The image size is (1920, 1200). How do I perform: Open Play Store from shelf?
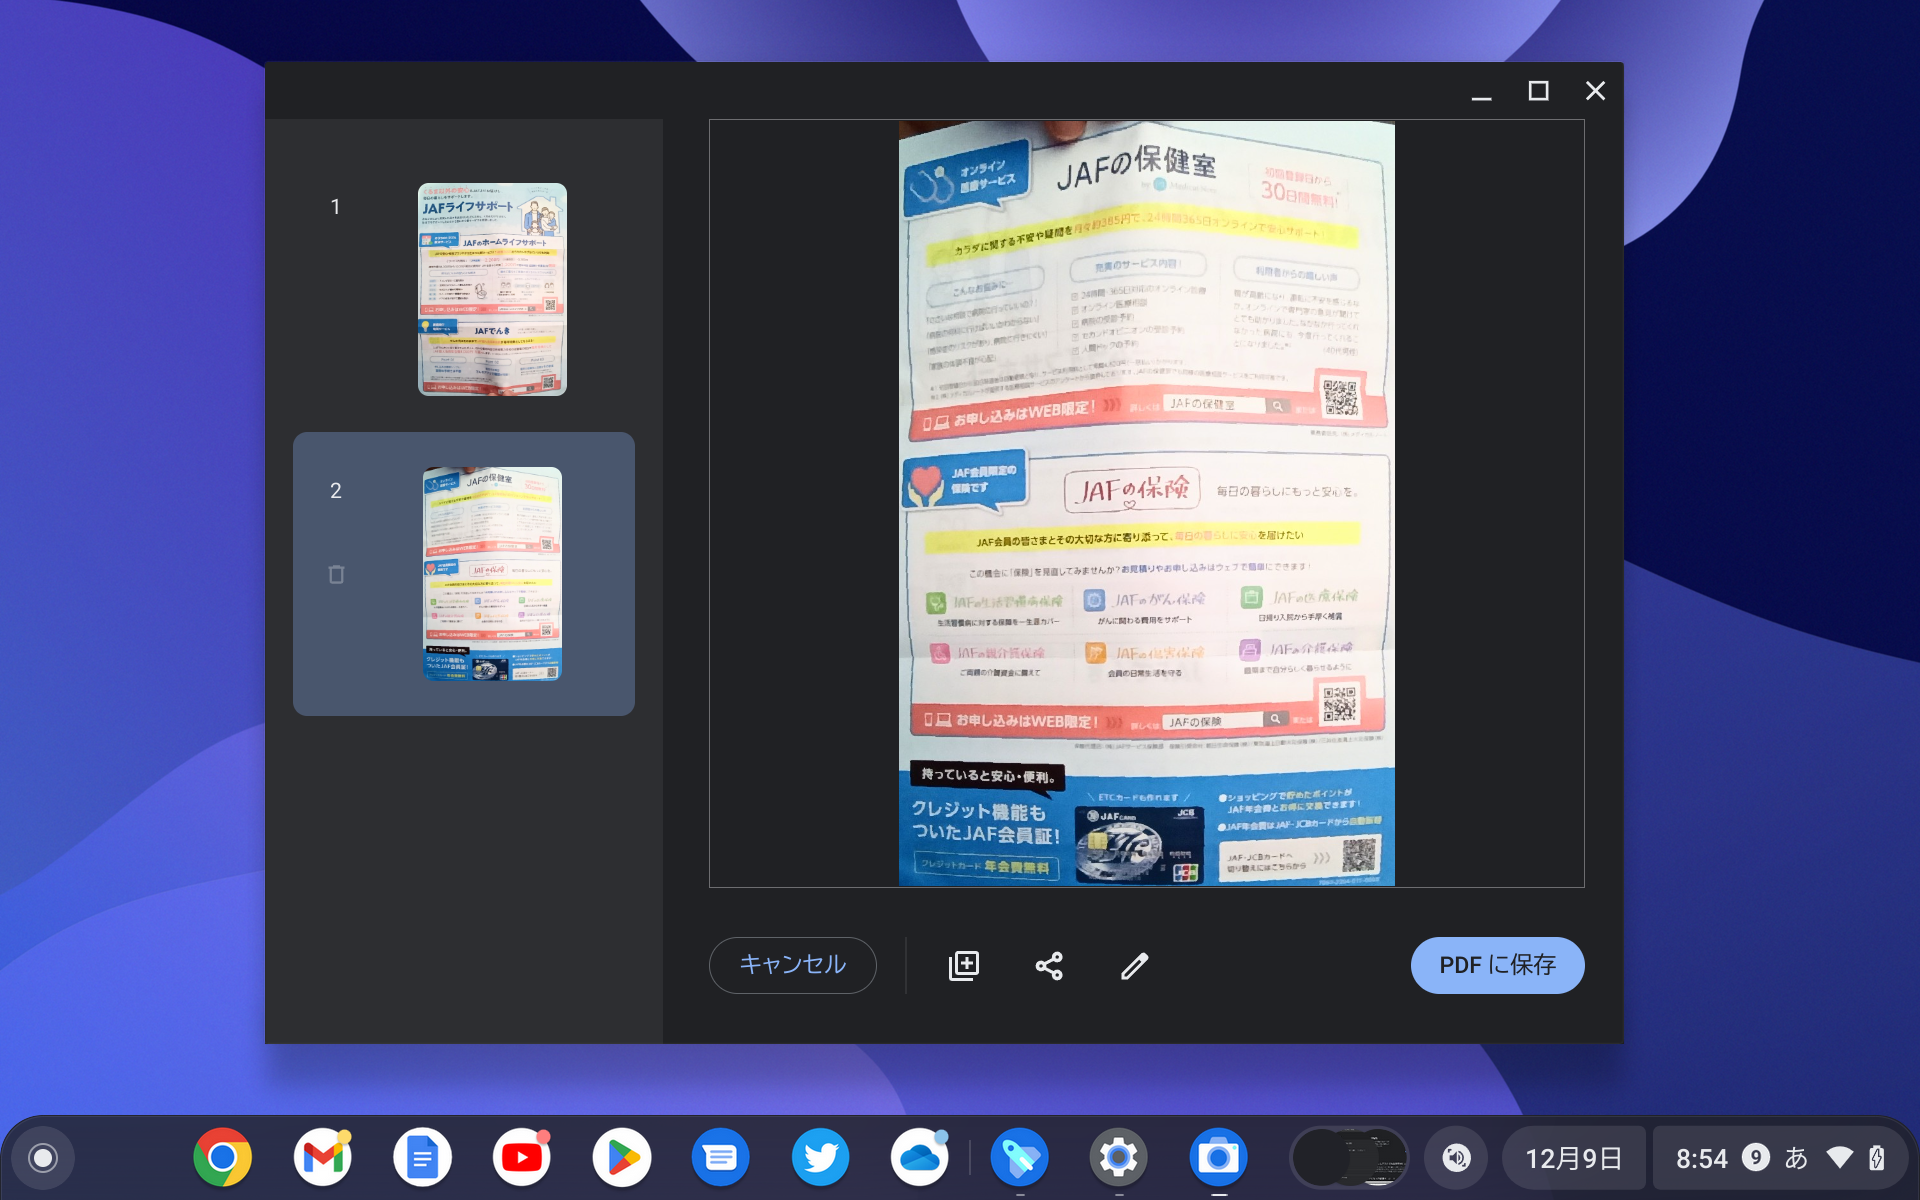(x=621, y=1158)
